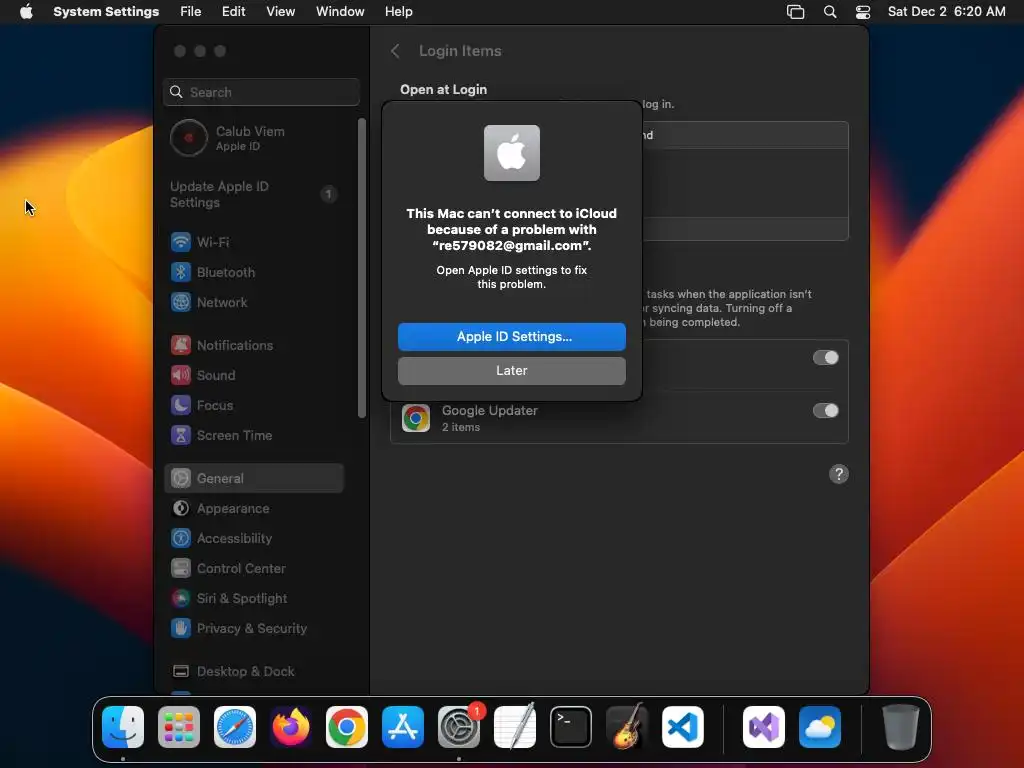This screenshot has height=768, width=1024.
Task: Open the System Settings menu
Action: (x=106, y=12)
